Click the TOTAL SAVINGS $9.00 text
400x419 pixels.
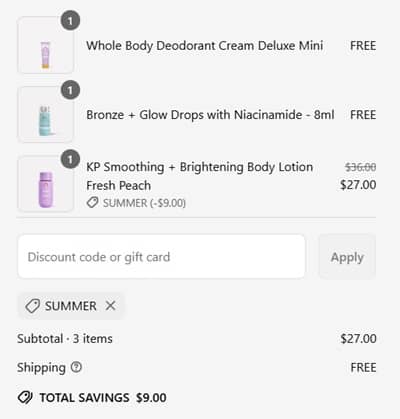click(103, 398)
